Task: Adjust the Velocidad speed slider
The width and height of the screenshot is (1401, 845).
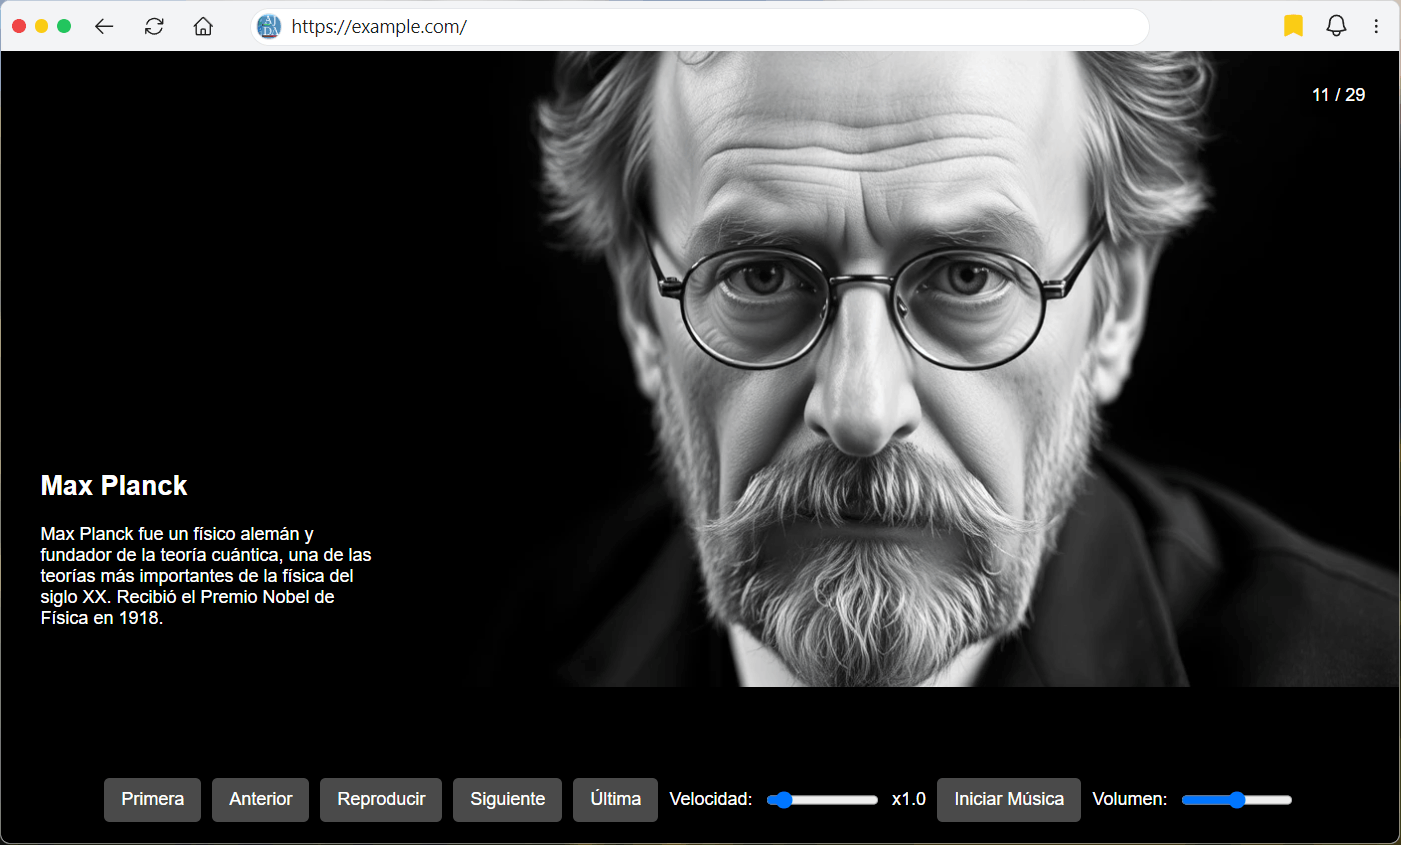Action: 822,800
